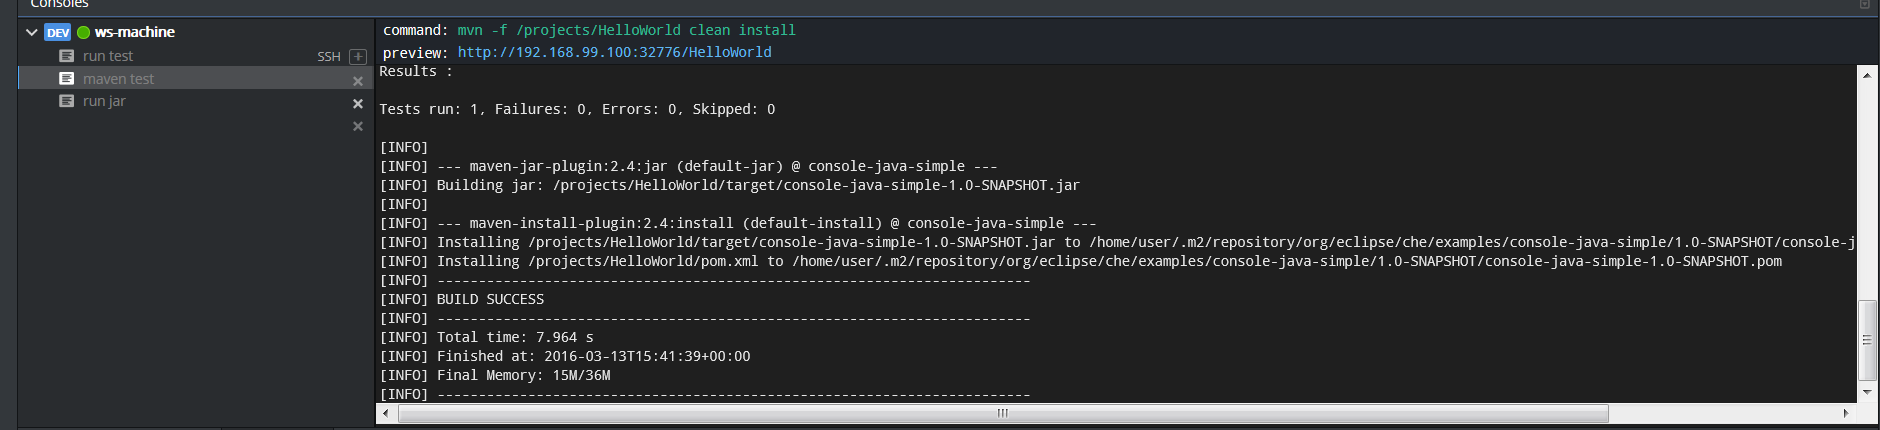Click the blue DEV badge icon
This screenshot has width=1880, height=430.
point(58,32)
